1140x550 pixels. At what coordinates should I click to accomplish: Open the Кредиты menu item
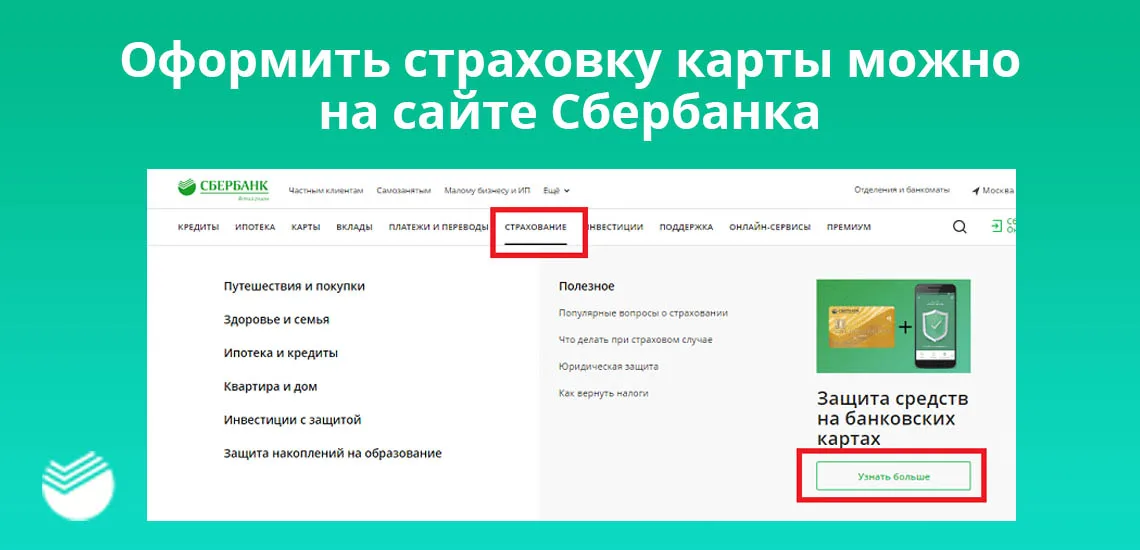point(198,227)
